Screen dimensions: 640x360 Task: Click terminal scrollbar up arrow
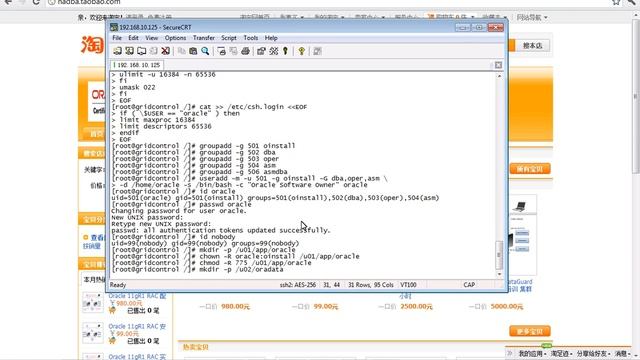[499, 76]
